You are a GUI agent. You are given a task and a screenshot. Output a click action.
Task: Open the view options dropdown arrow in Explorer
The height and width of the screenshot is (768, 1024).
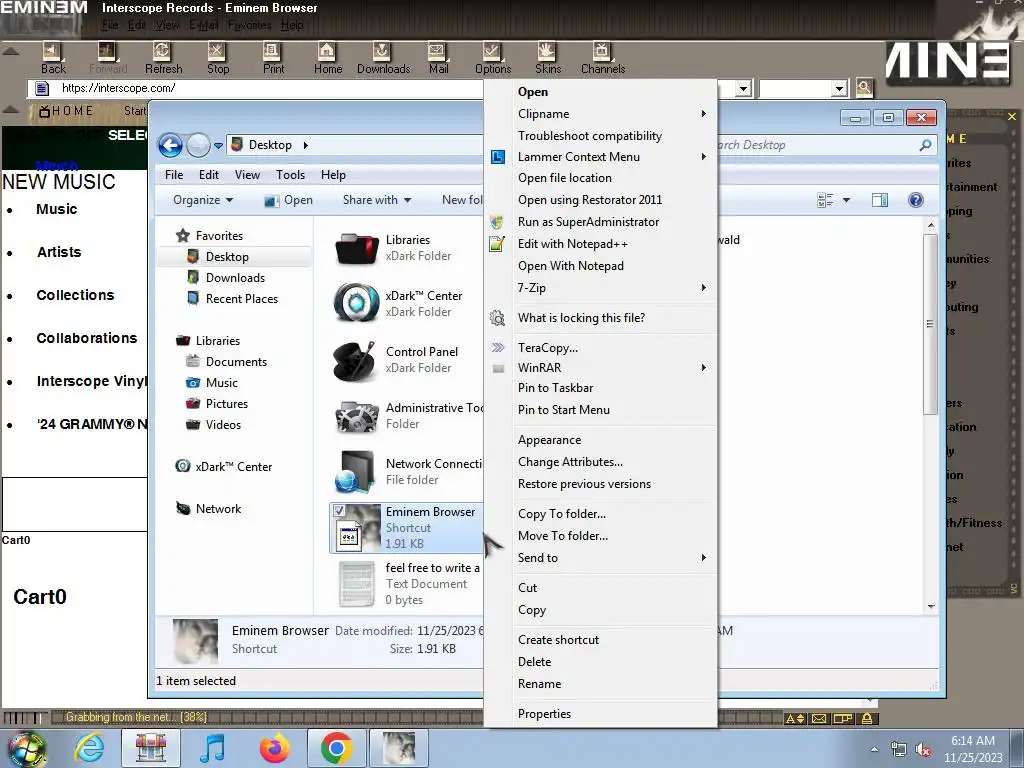846,200
